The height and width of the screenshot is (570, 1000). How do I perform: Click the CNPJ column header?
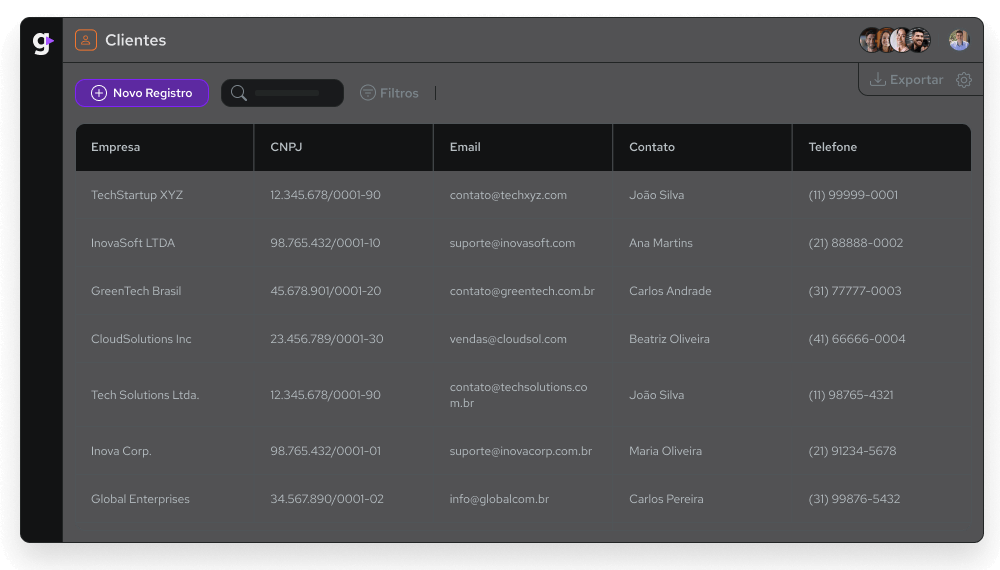coord(286,147)
